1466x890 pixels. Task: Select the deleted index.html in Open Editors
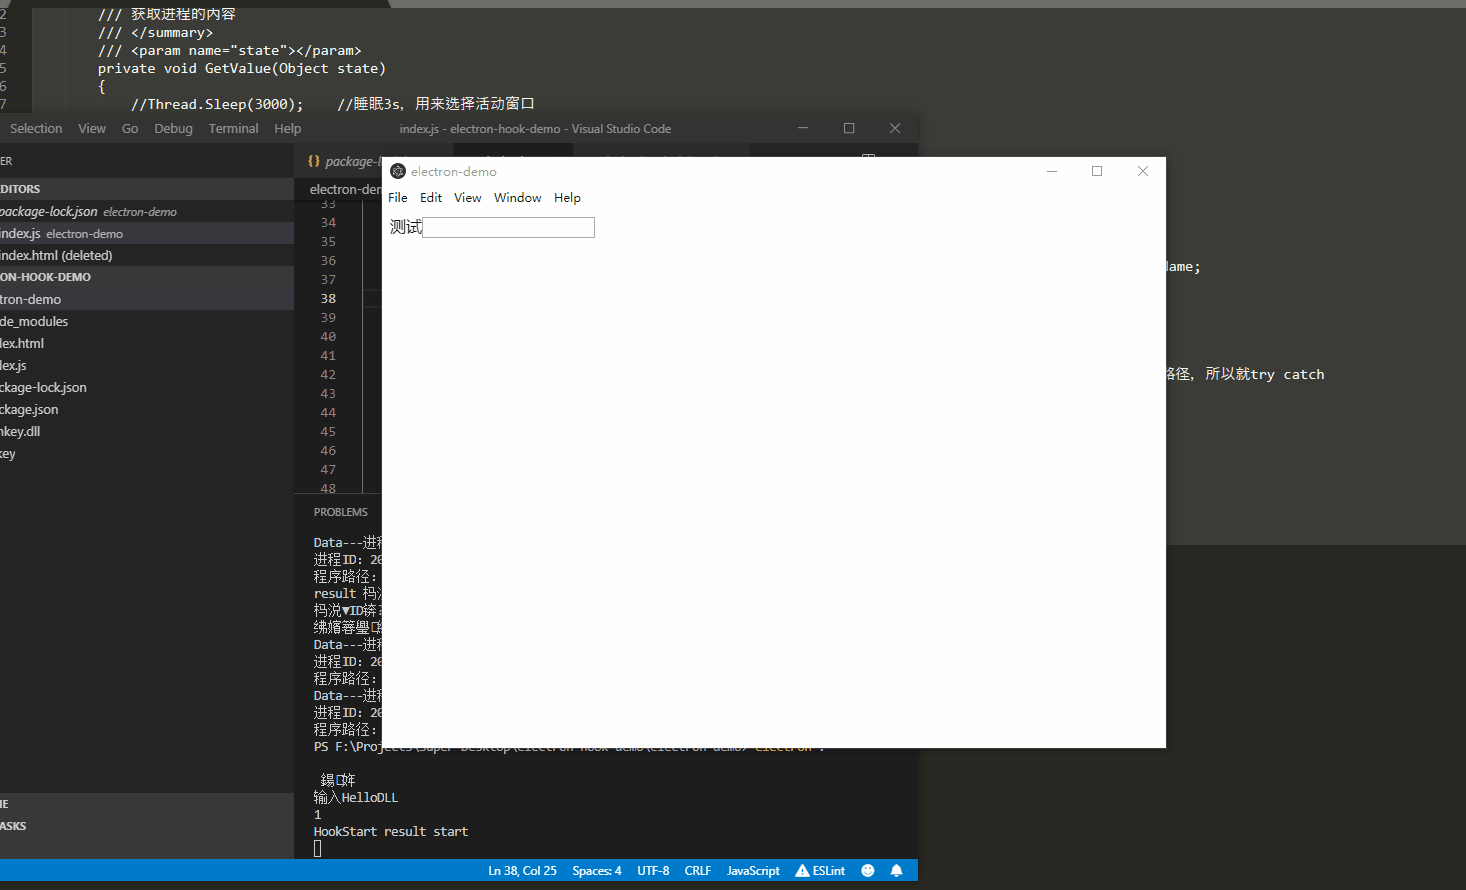click(57, 255)
